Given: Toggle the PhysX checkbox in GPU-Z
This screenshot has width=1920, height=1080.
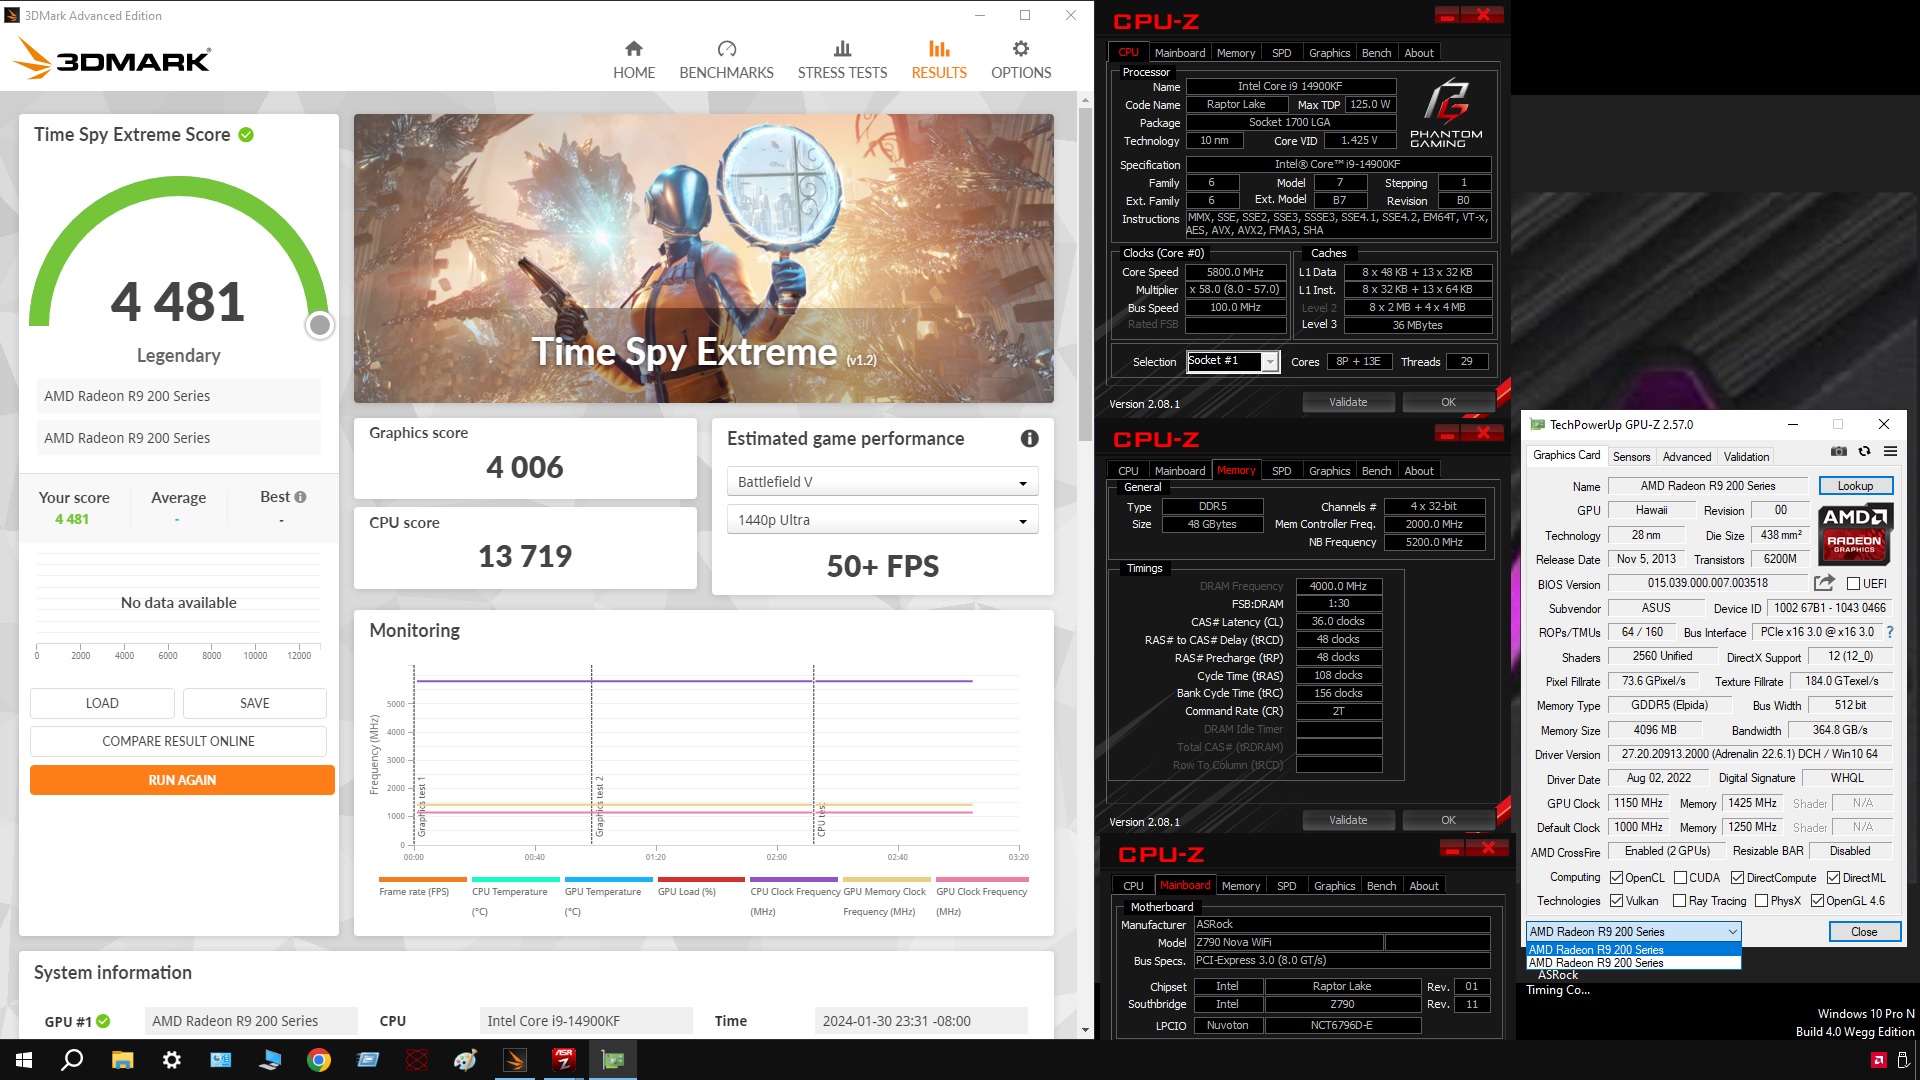Looking at the screenshot, I should (x=1761, y=901).
